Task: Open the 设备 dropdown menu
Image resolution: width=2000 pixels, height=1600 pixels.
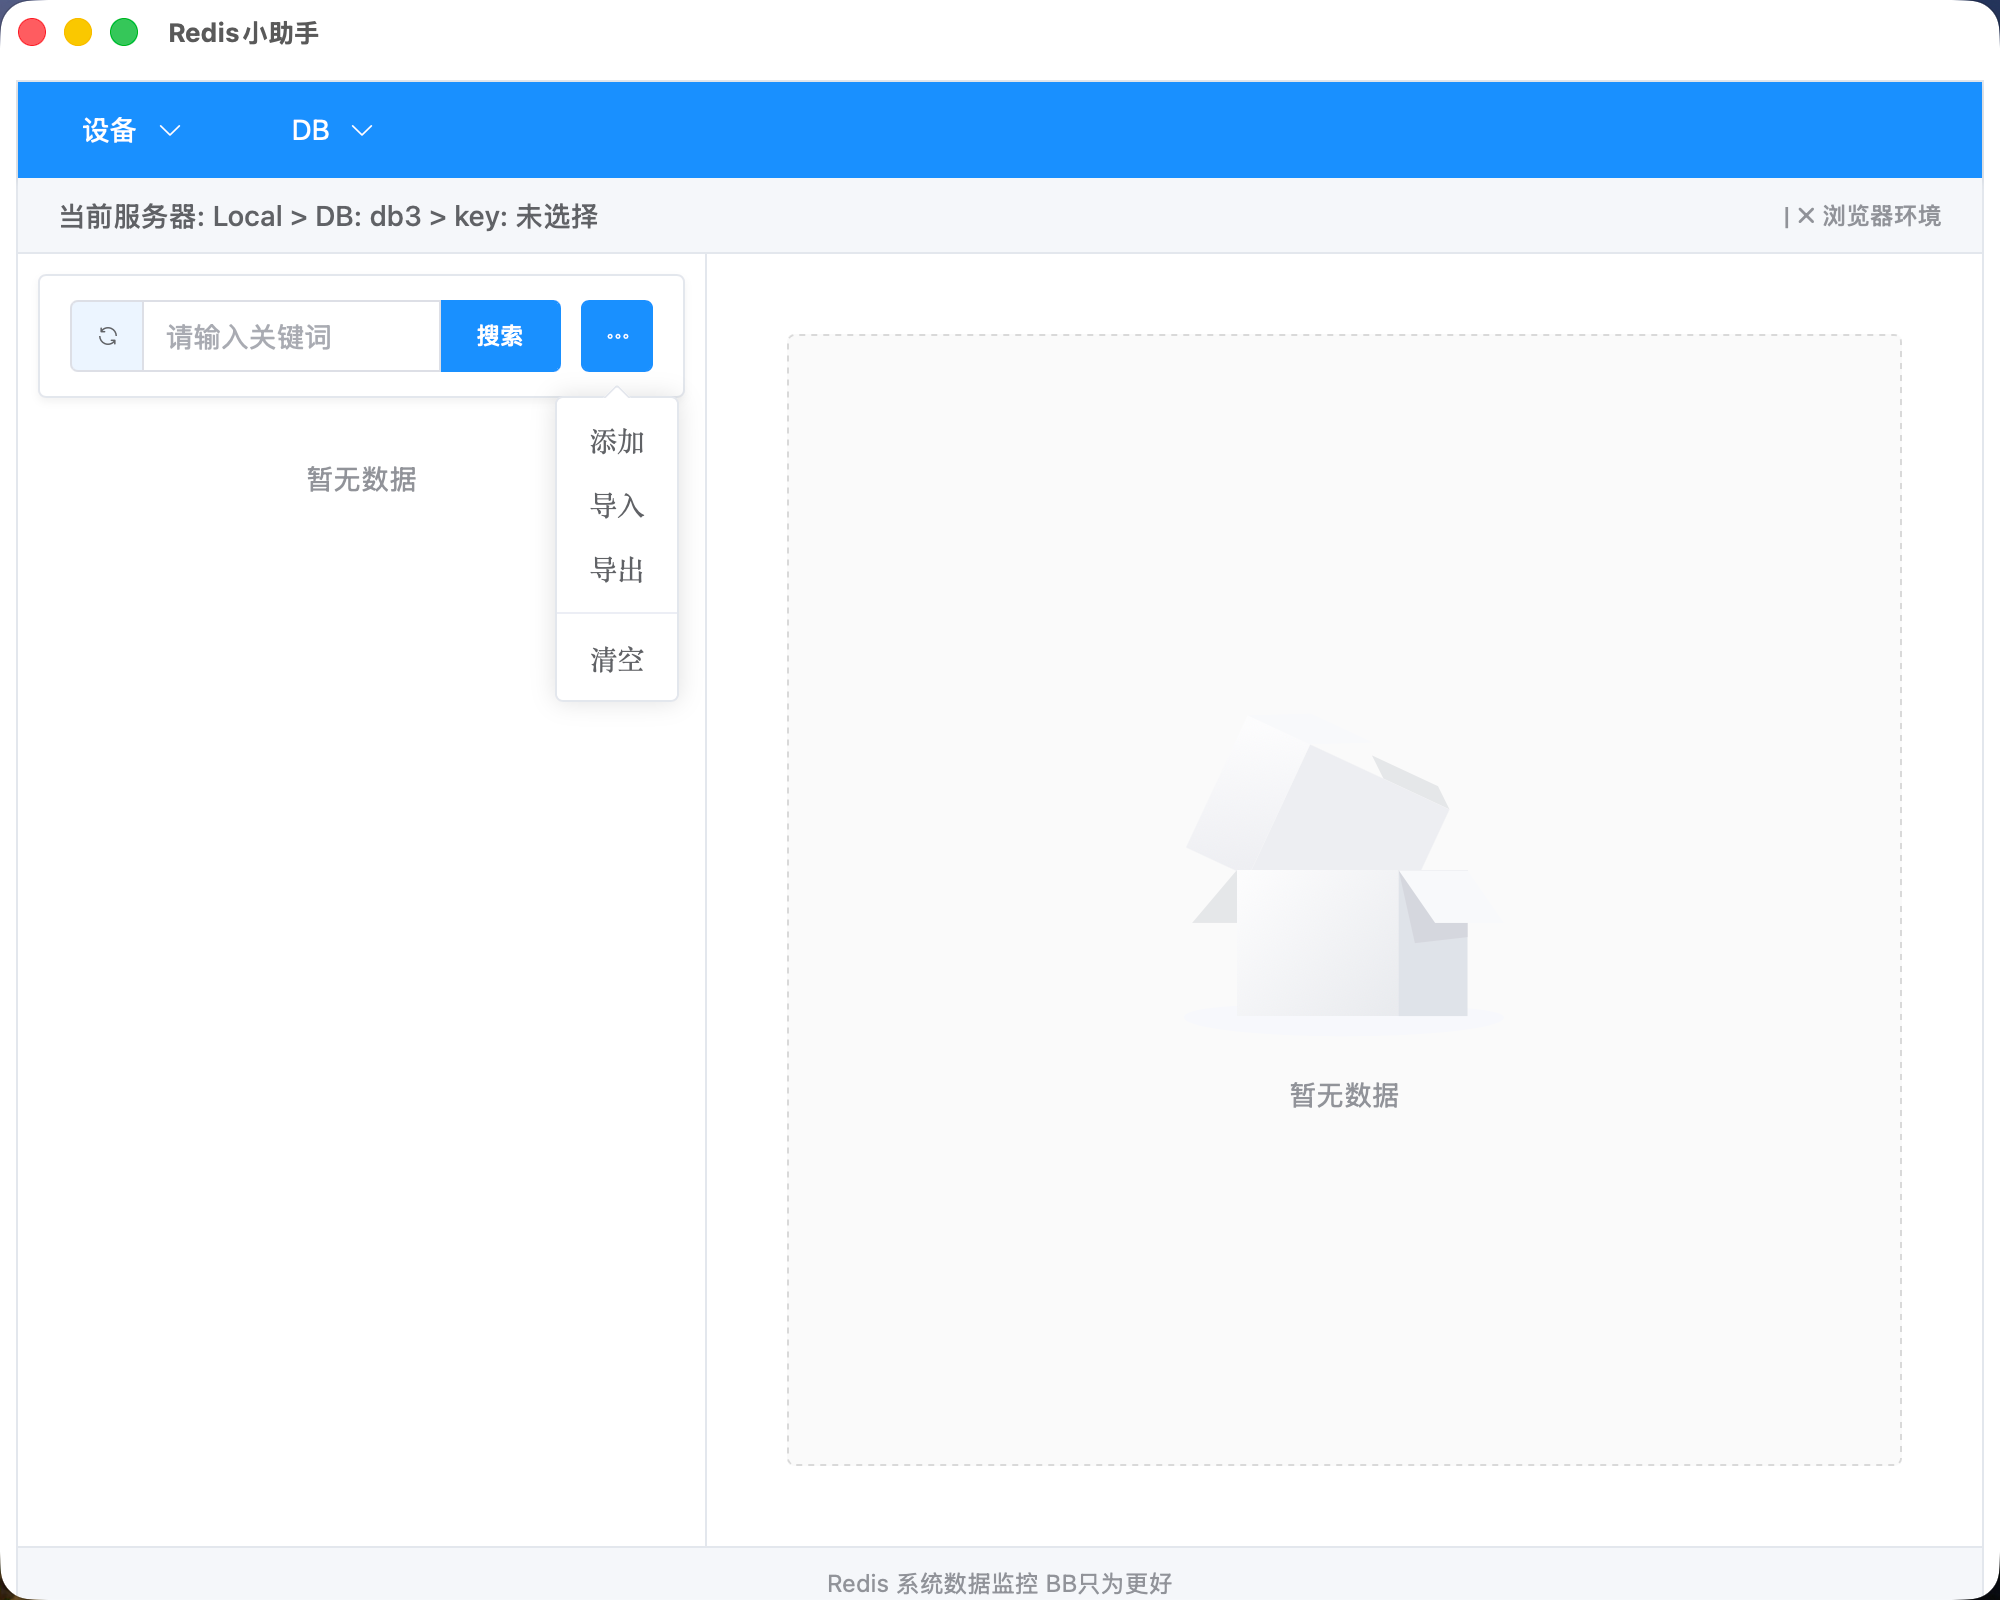Action: (x=131, y=130)
